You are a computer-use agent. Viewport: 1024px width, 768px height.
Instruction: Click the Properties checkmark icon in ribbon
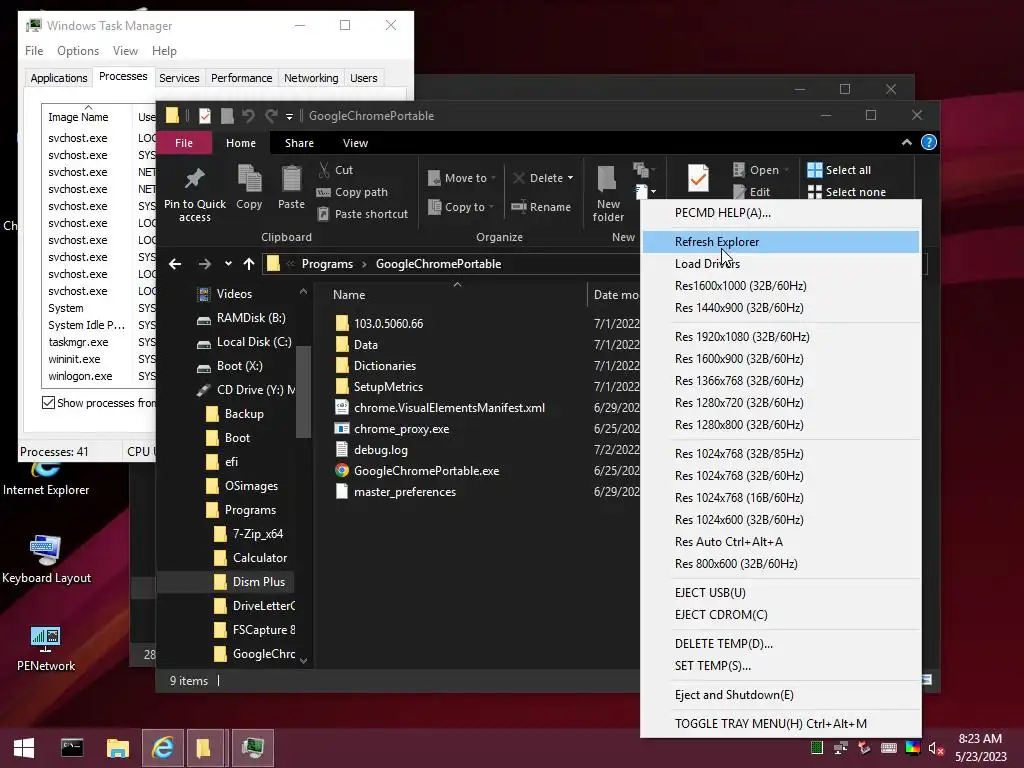pyautogui.click(x=698, y=178)
